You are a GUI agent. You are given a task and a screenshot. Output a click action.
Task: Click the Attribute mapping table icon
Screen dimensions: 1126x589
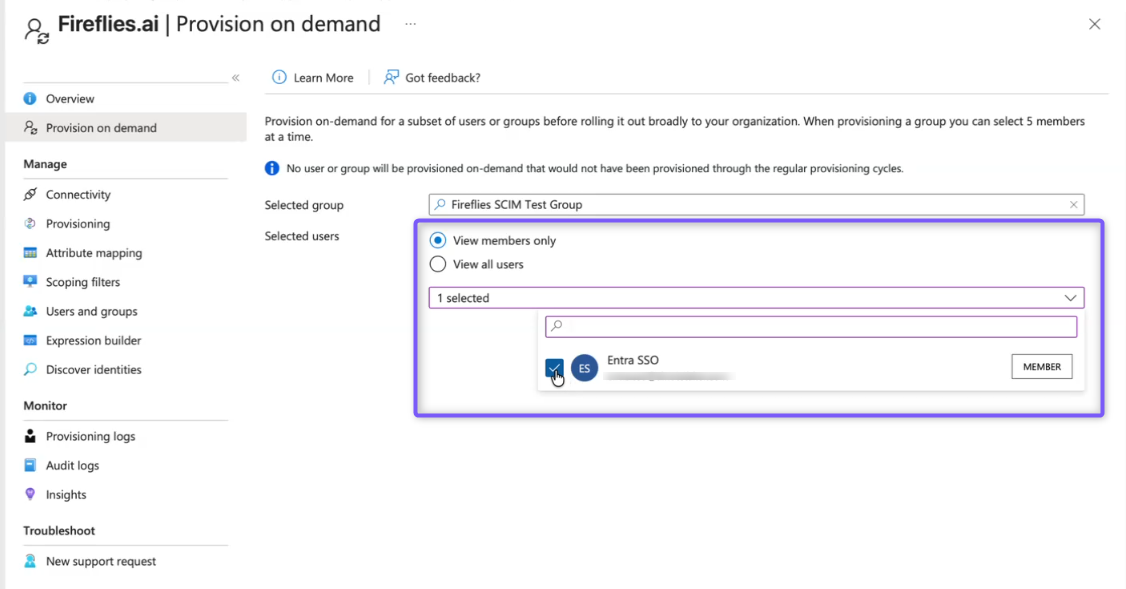pos(29,253)
